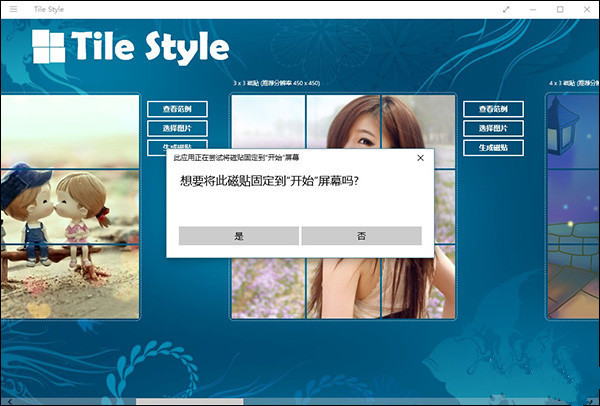The width and height of the screenshot is (600, 406).
Task: Click 选择图片 beside the 3 x 3 photo
Action: pyautogui.click(x=493, y=128)
